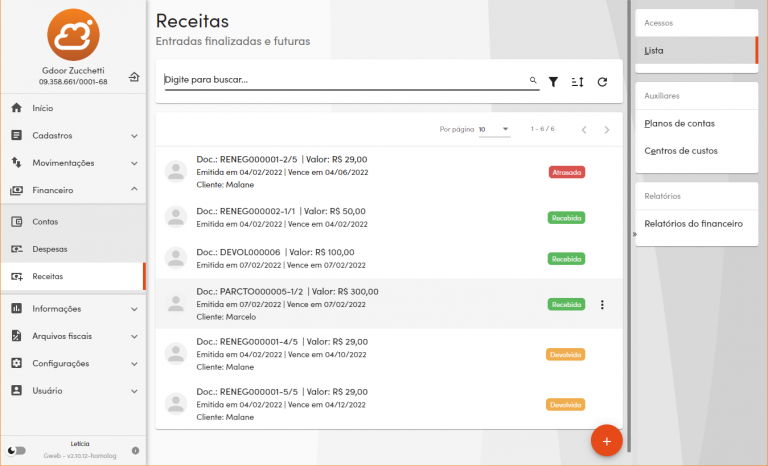768x466 pixels.
Task: Open Contas in the sidebar
Action: click(45, 221)
